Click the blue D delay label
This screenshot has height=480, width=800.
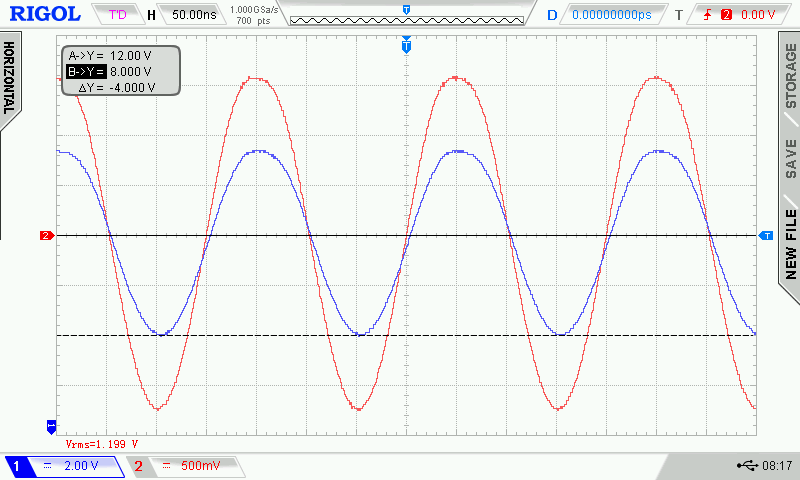tap(552, 15)
